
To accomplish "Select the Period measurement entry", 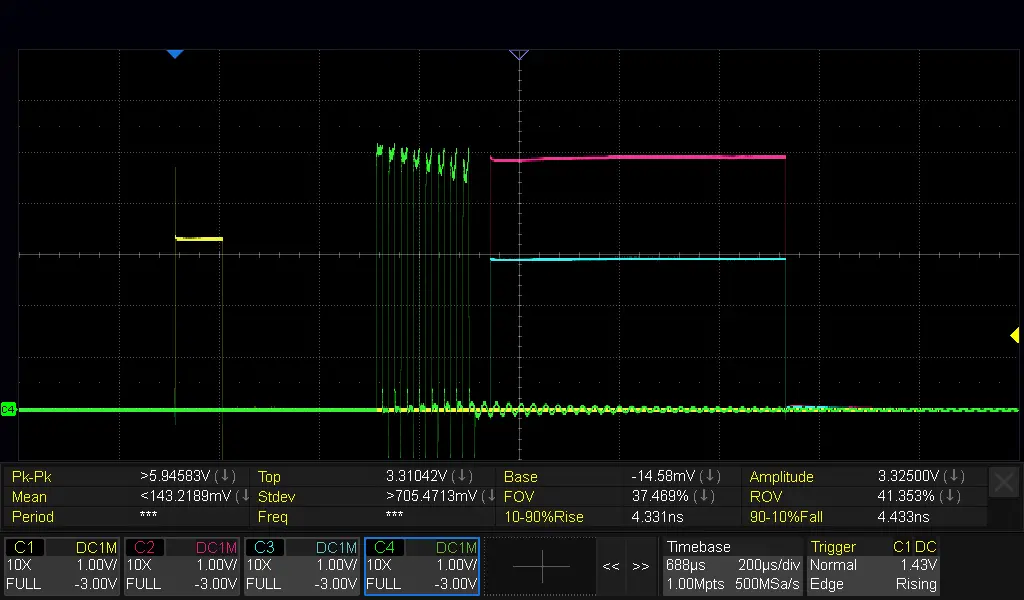I will (128, 516).
